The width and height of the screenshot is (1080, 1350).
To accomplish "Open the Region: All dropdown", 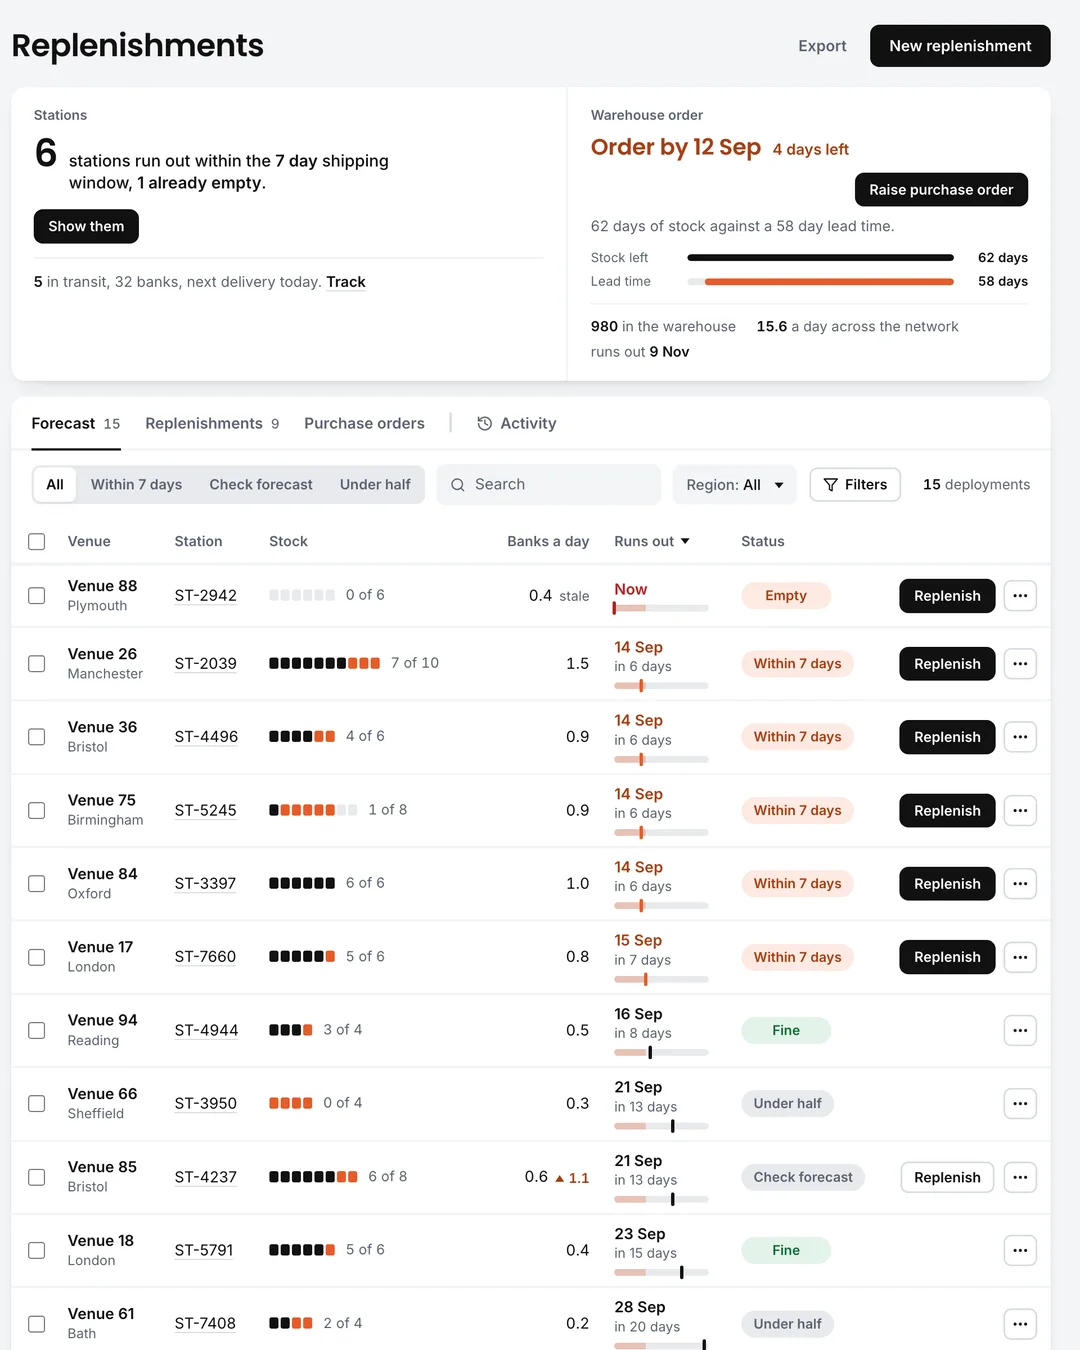I will (735, 485).
